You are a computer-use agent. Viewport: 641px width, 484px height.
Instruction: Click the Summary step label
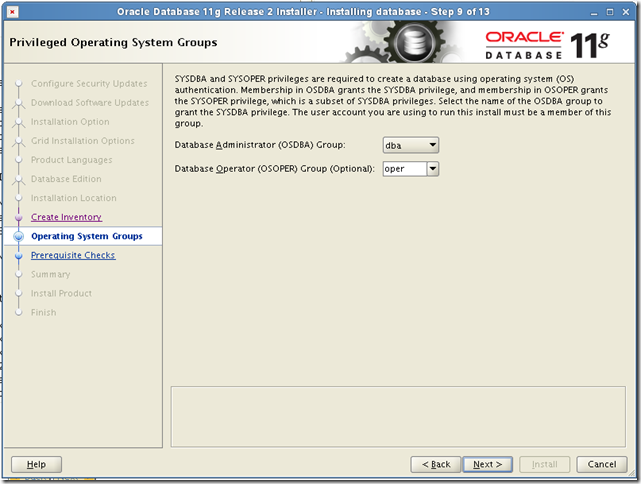51,274
